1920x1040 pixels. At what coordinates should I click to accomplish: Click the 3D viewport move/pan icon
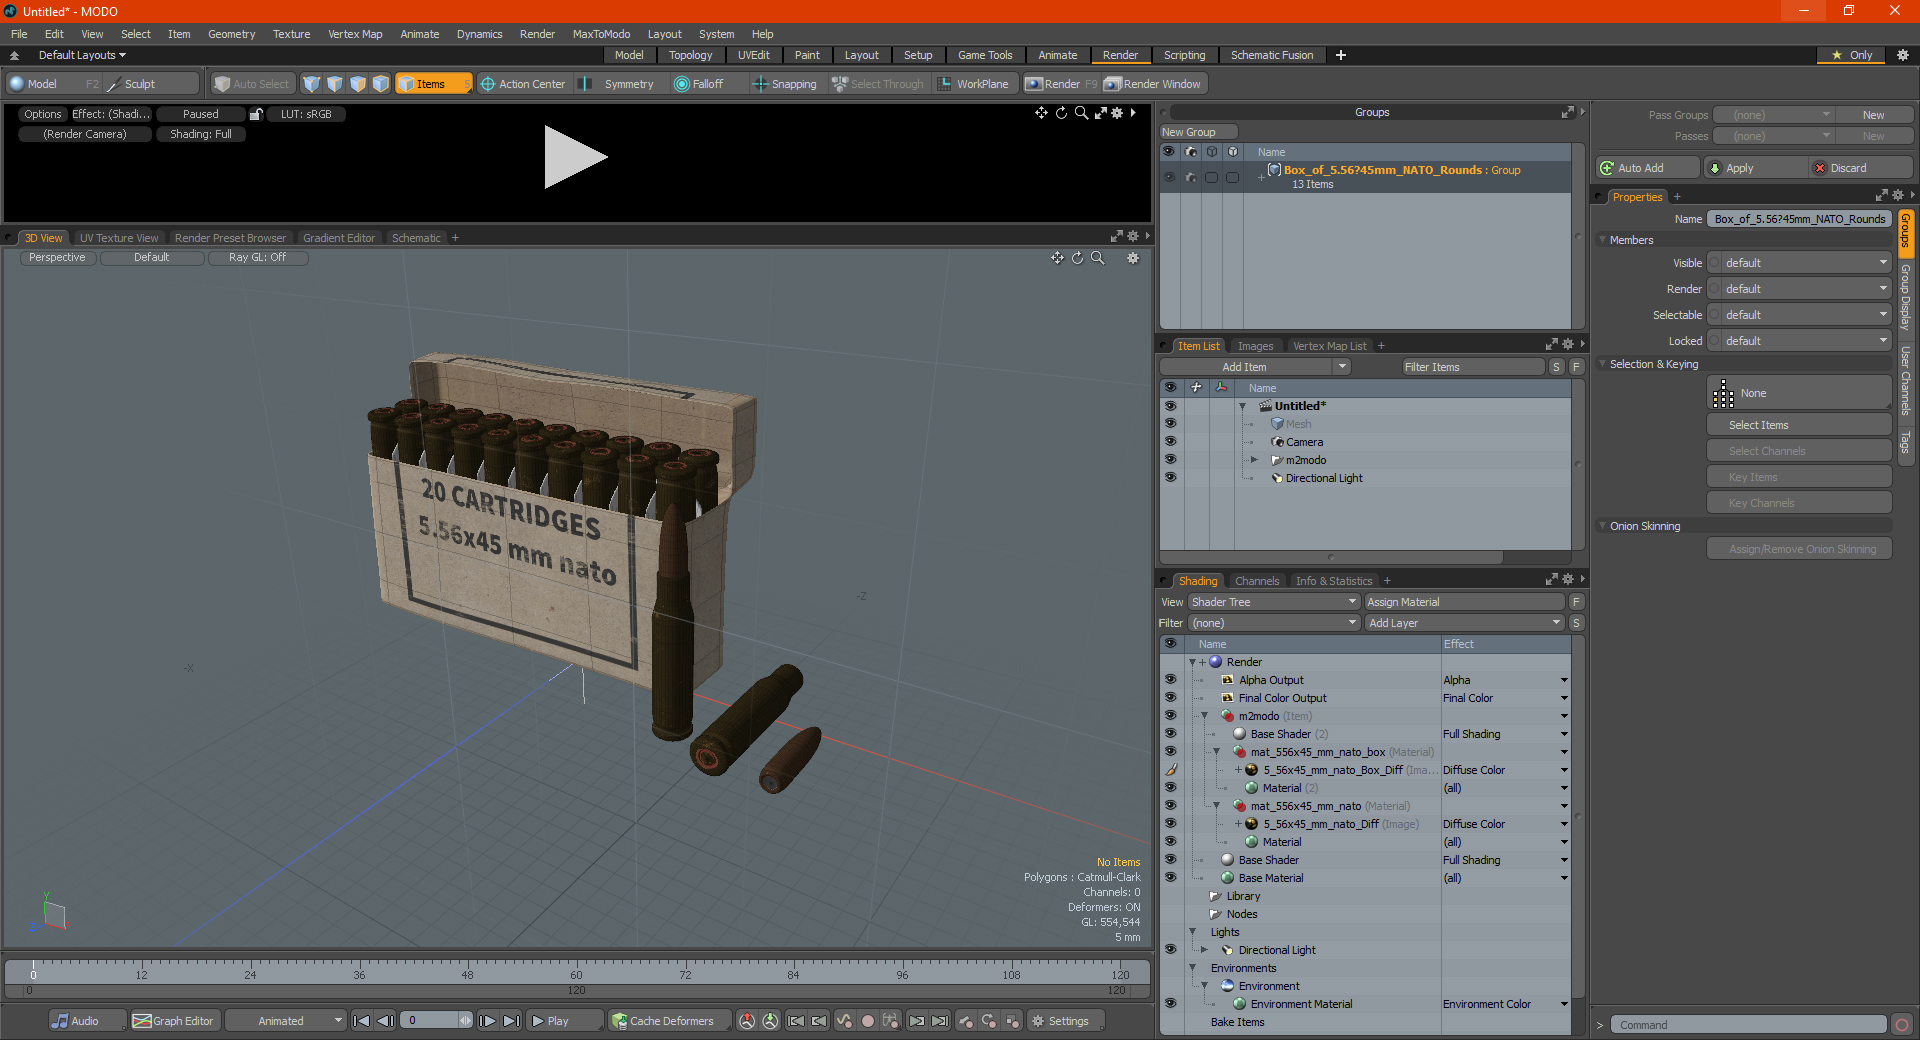coord(1057,258)
